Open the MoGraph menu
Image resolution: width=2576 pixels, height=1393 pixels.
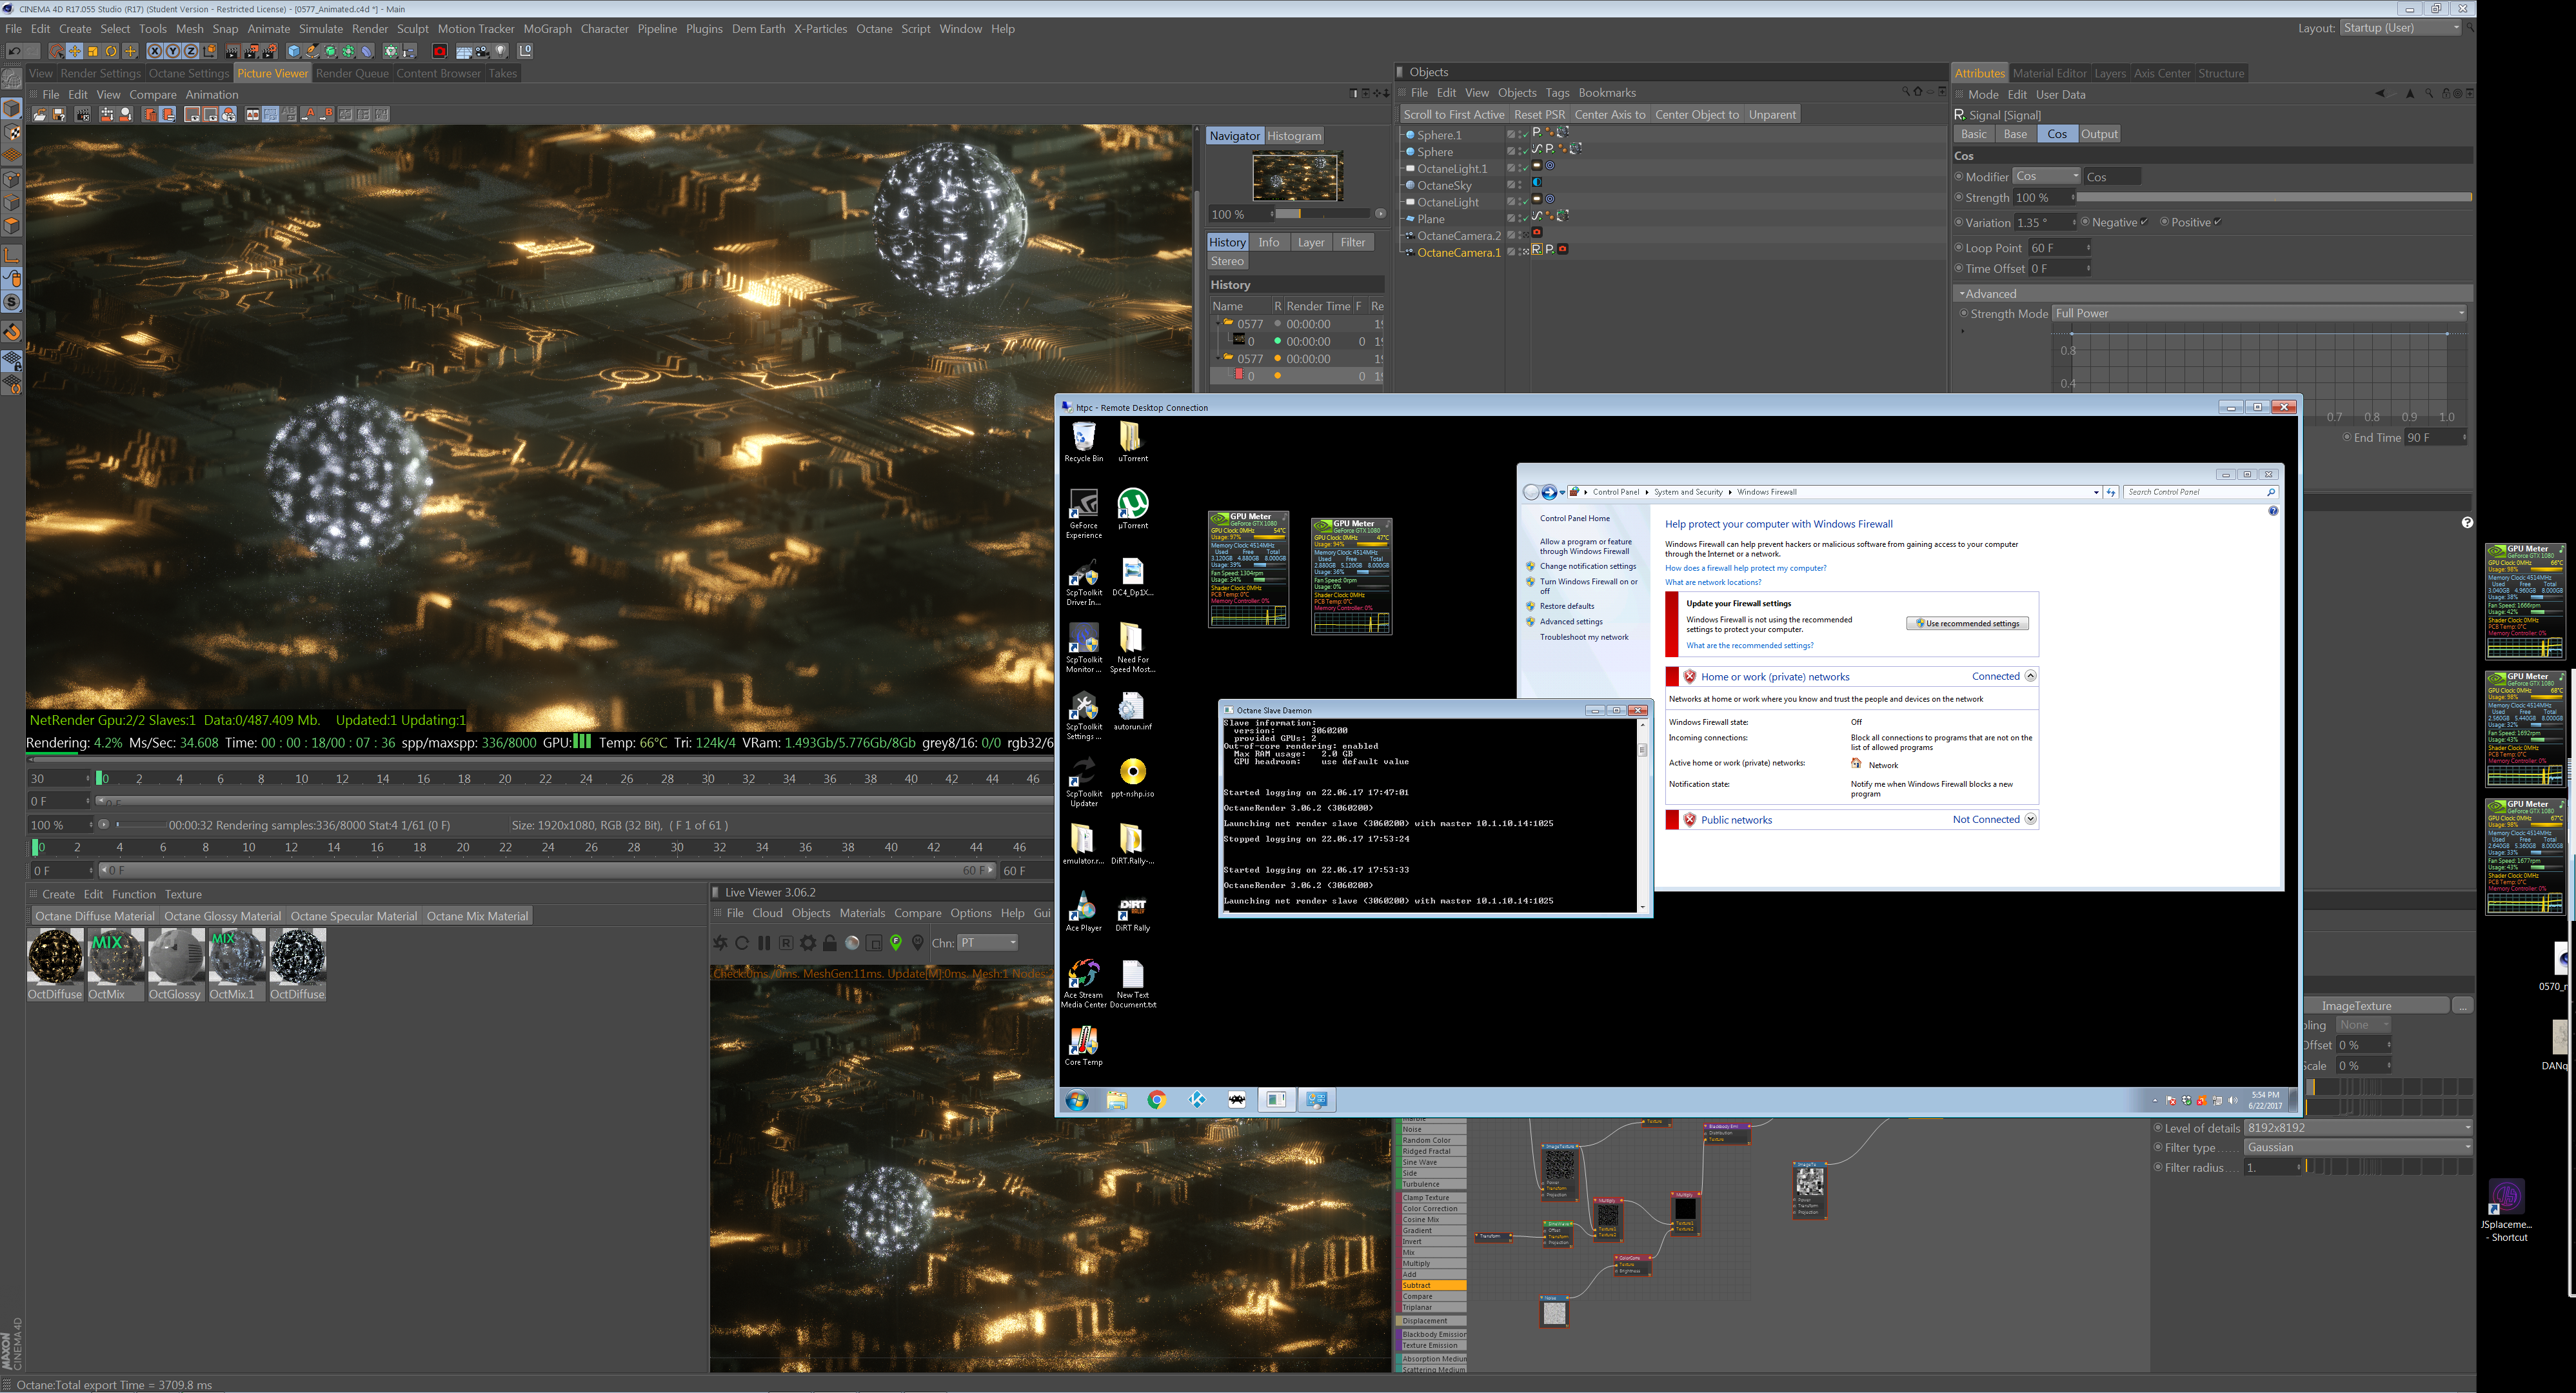pos(547,29)
